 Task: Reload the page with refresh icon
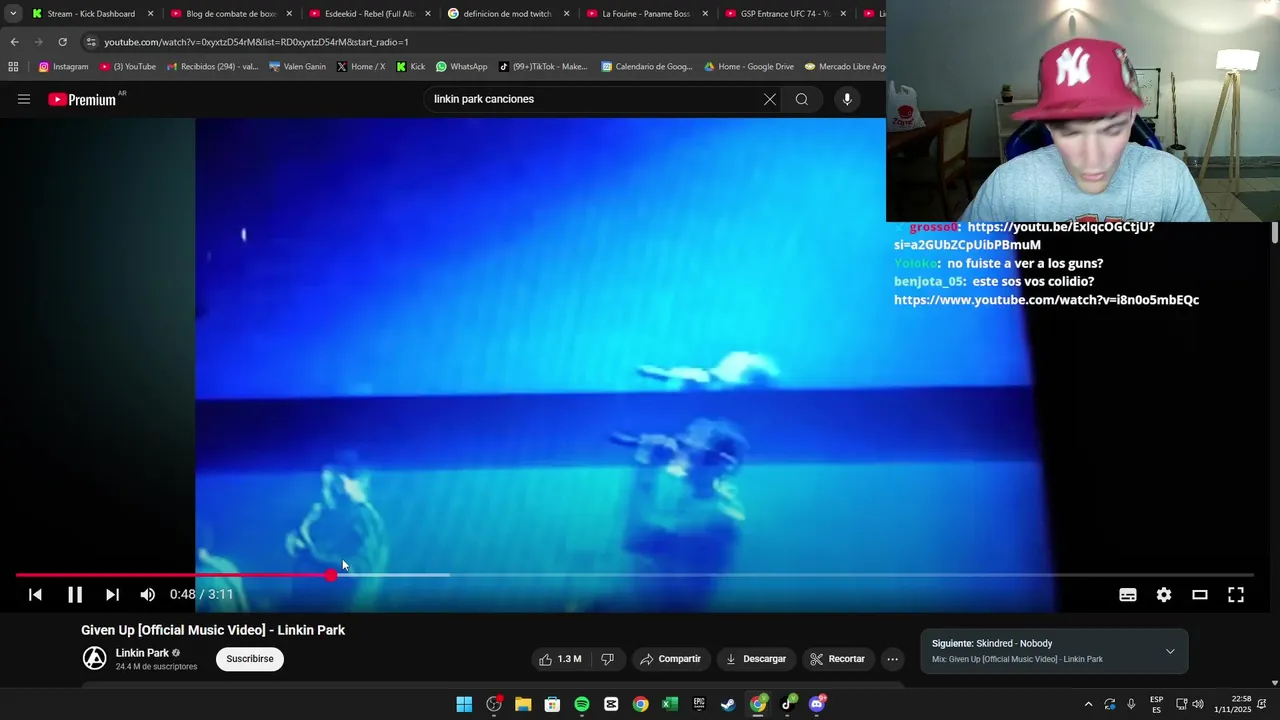(x=62, y=42)
